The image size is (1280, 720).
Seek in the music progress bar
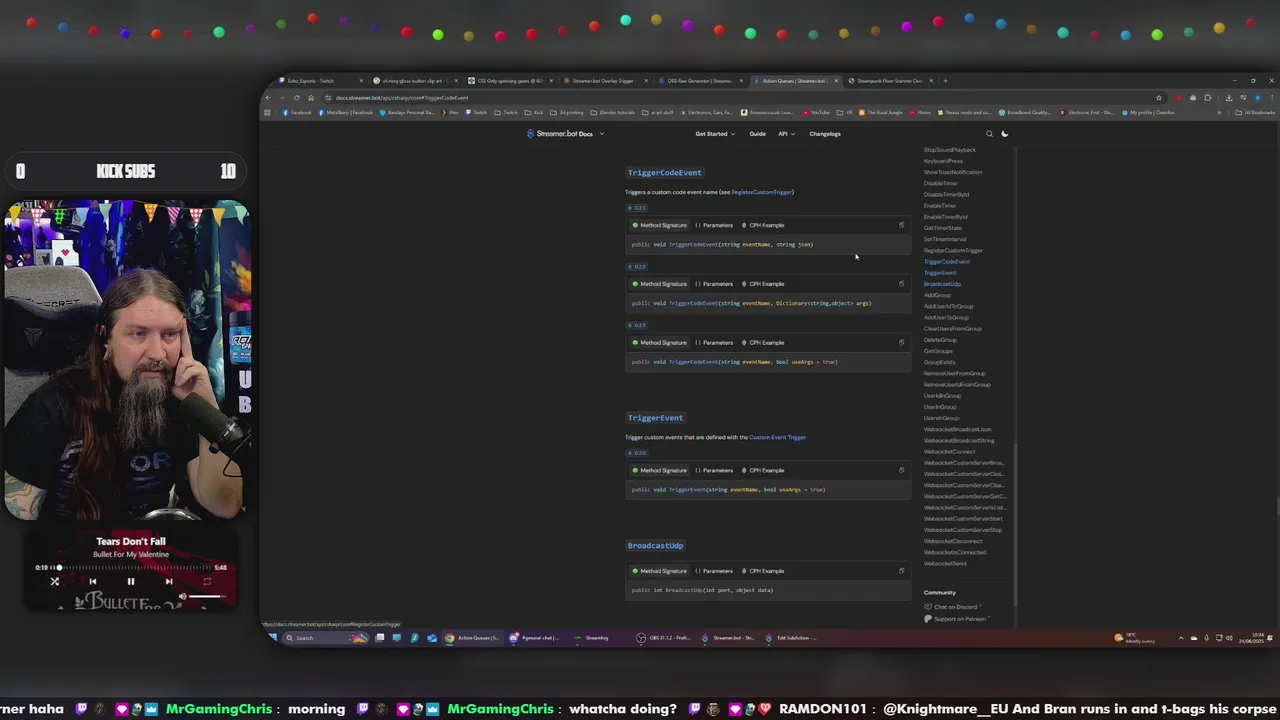(131, 568)
